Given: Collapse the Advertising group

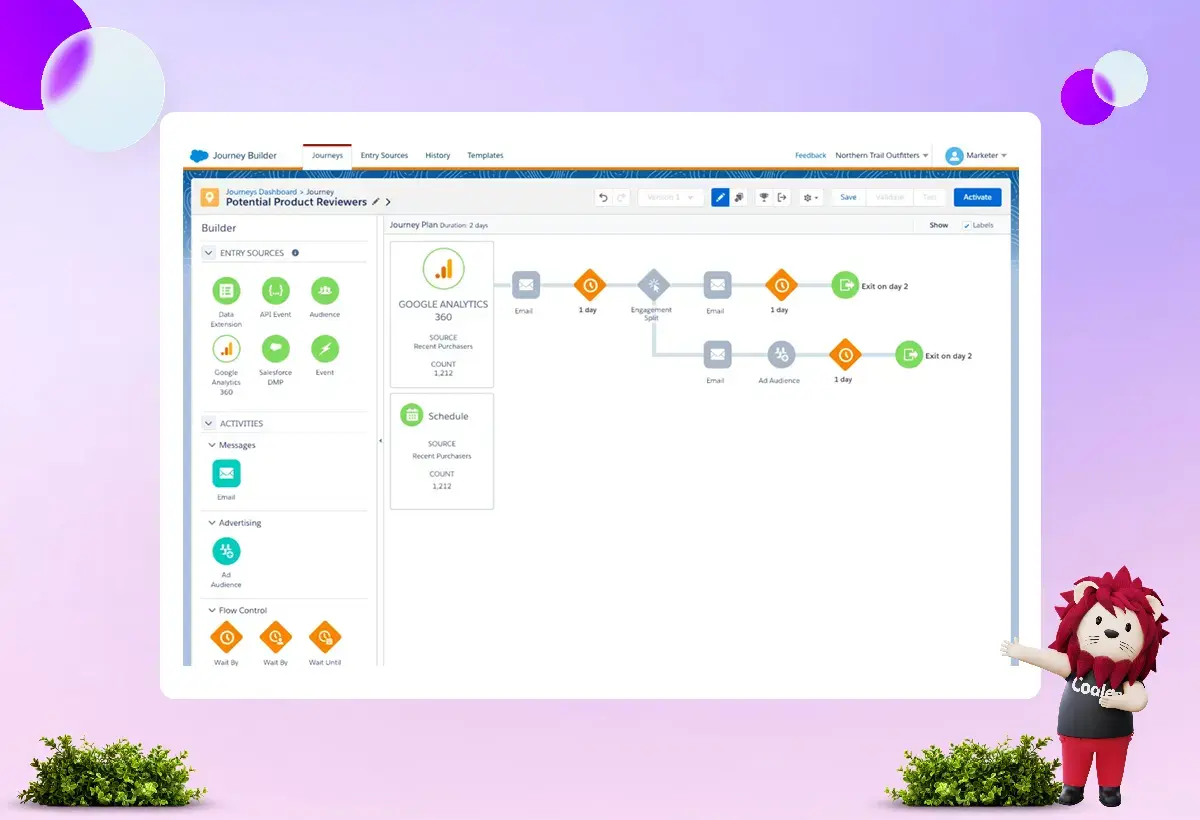Looking at the screenshot, I should (212, 523).
